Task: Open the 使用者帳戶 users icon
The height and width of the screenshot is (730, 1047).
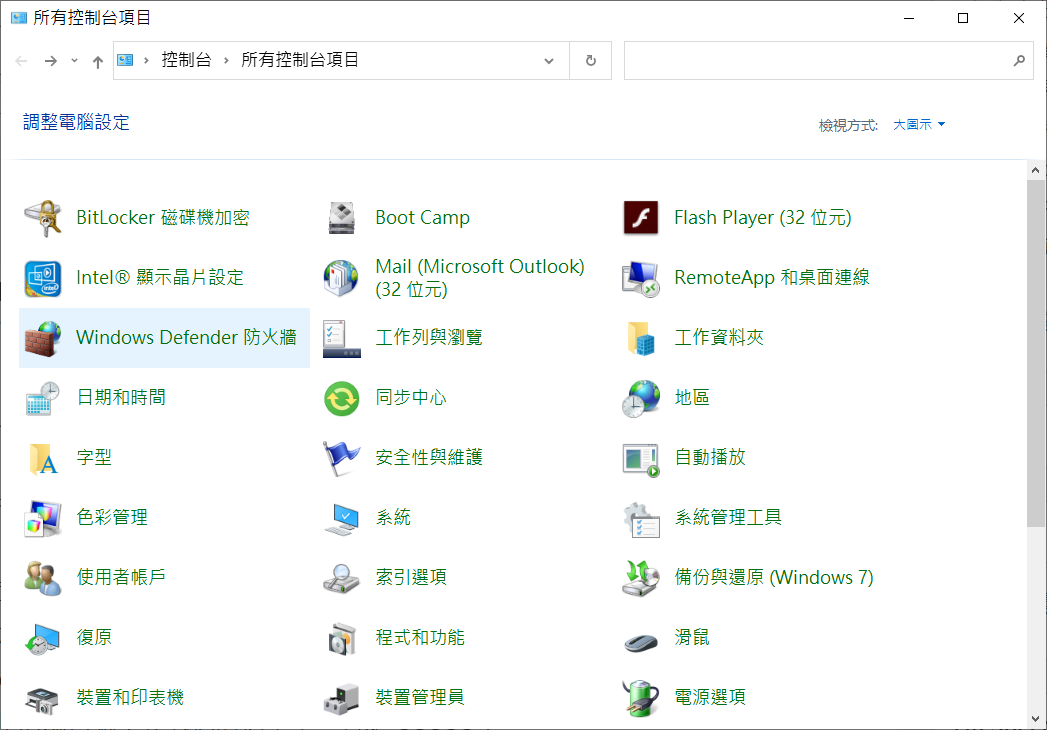Action: 43,578
